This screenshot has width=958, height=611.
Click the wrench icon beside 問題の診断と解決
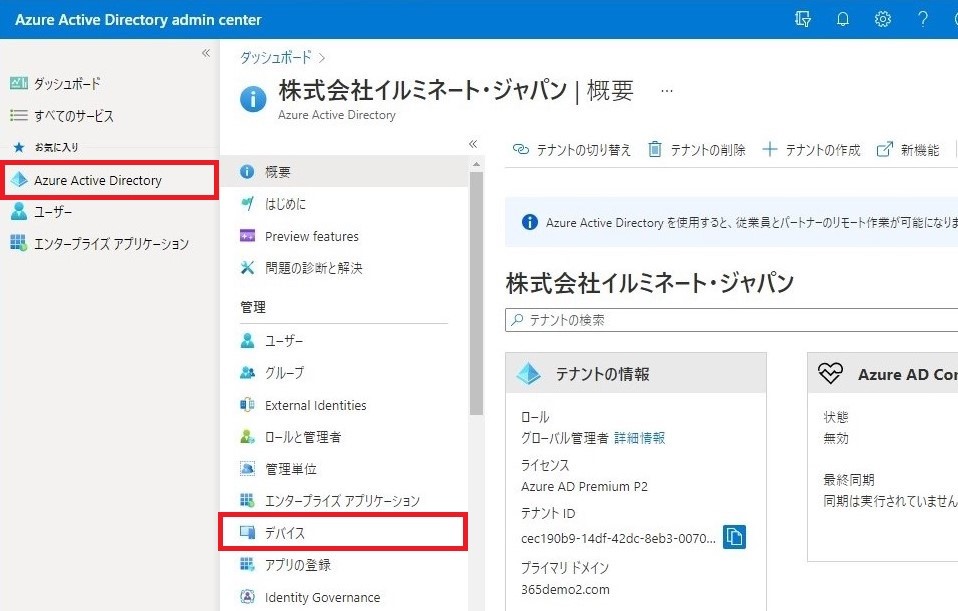pos(247,268)
